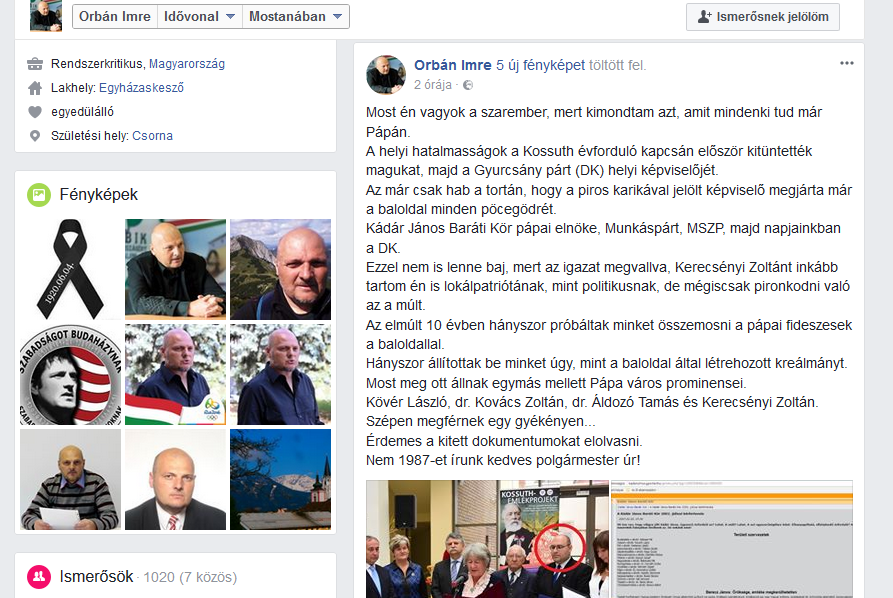This screenshot has width=893, height=598.
Task: Open the profile avatar beside the post
Action: point(386,75)
